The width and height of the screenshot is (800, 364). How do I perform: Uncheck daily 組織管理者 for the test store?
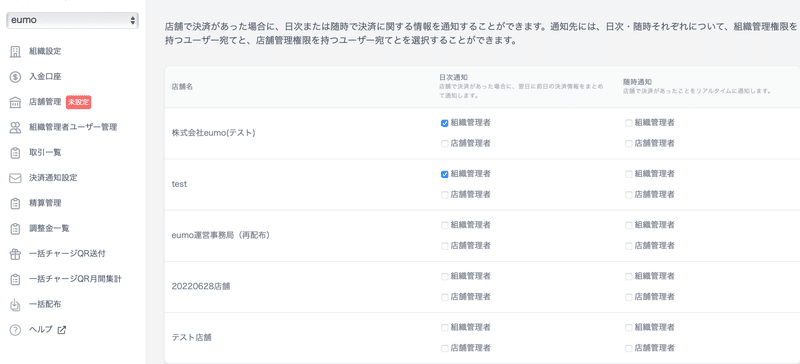(x=444, y=174)
